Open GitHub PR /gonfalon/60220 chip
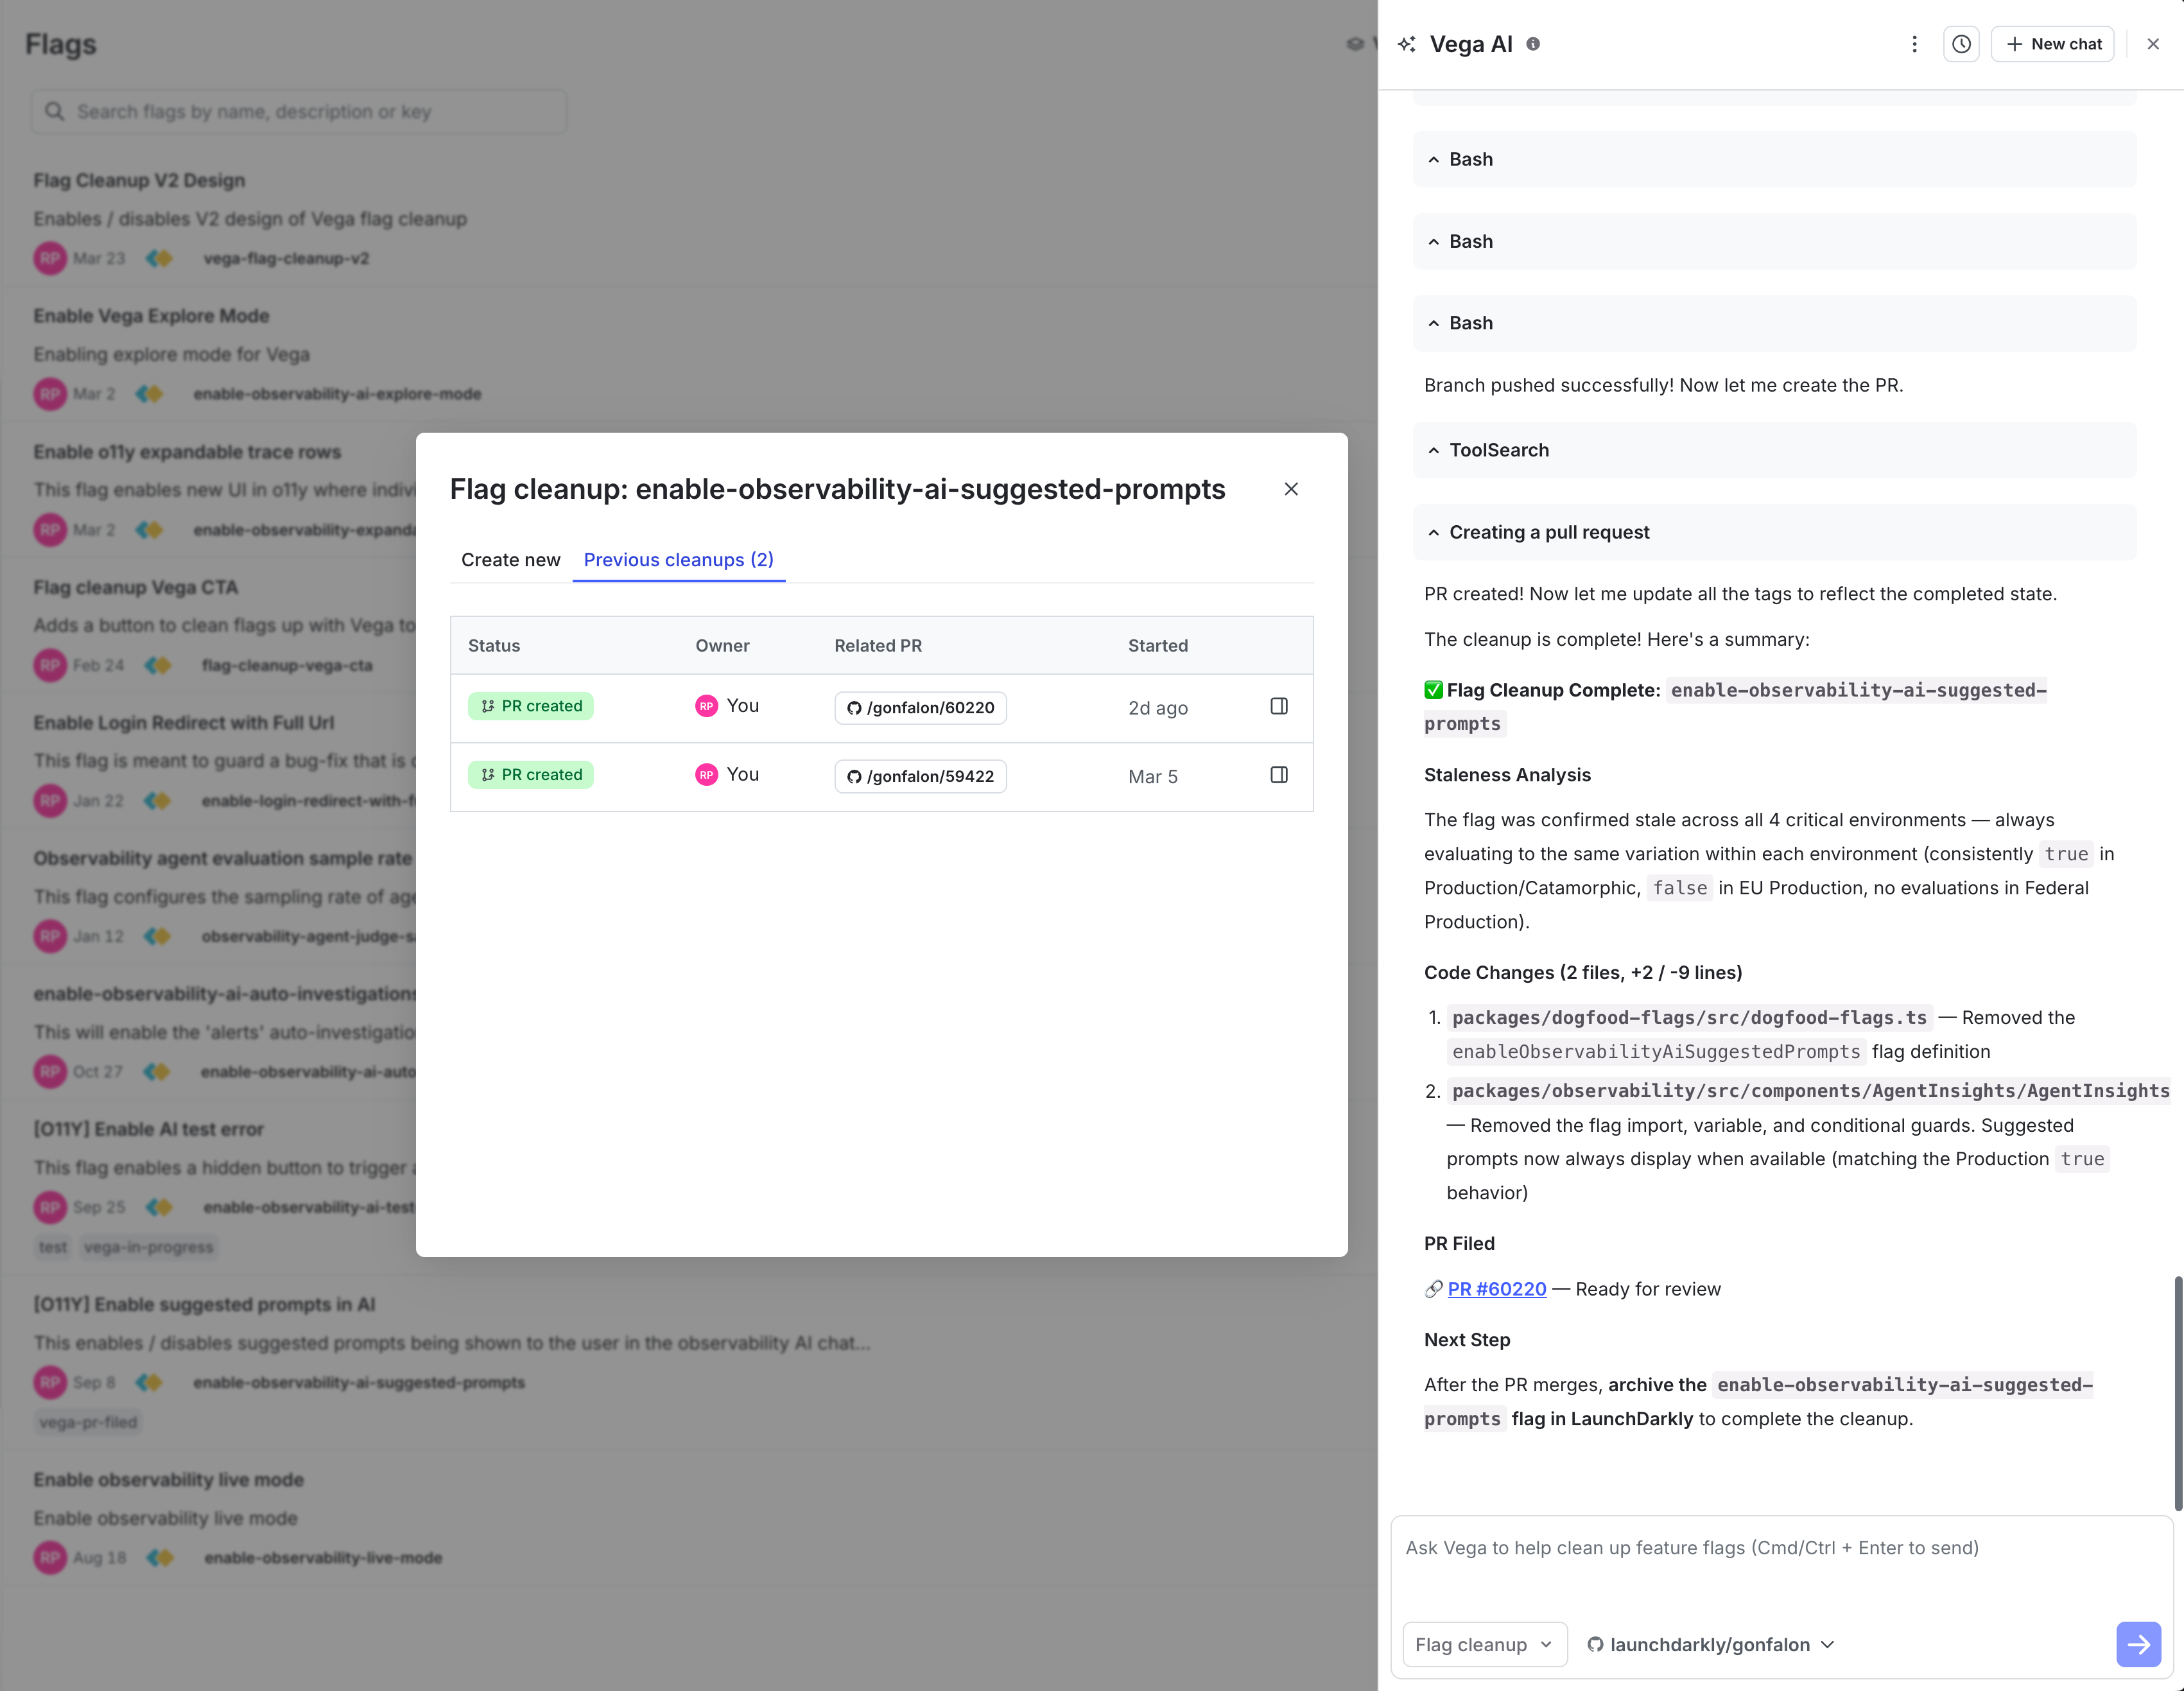The image size is (2184, 1691). (x=920, y=708)
